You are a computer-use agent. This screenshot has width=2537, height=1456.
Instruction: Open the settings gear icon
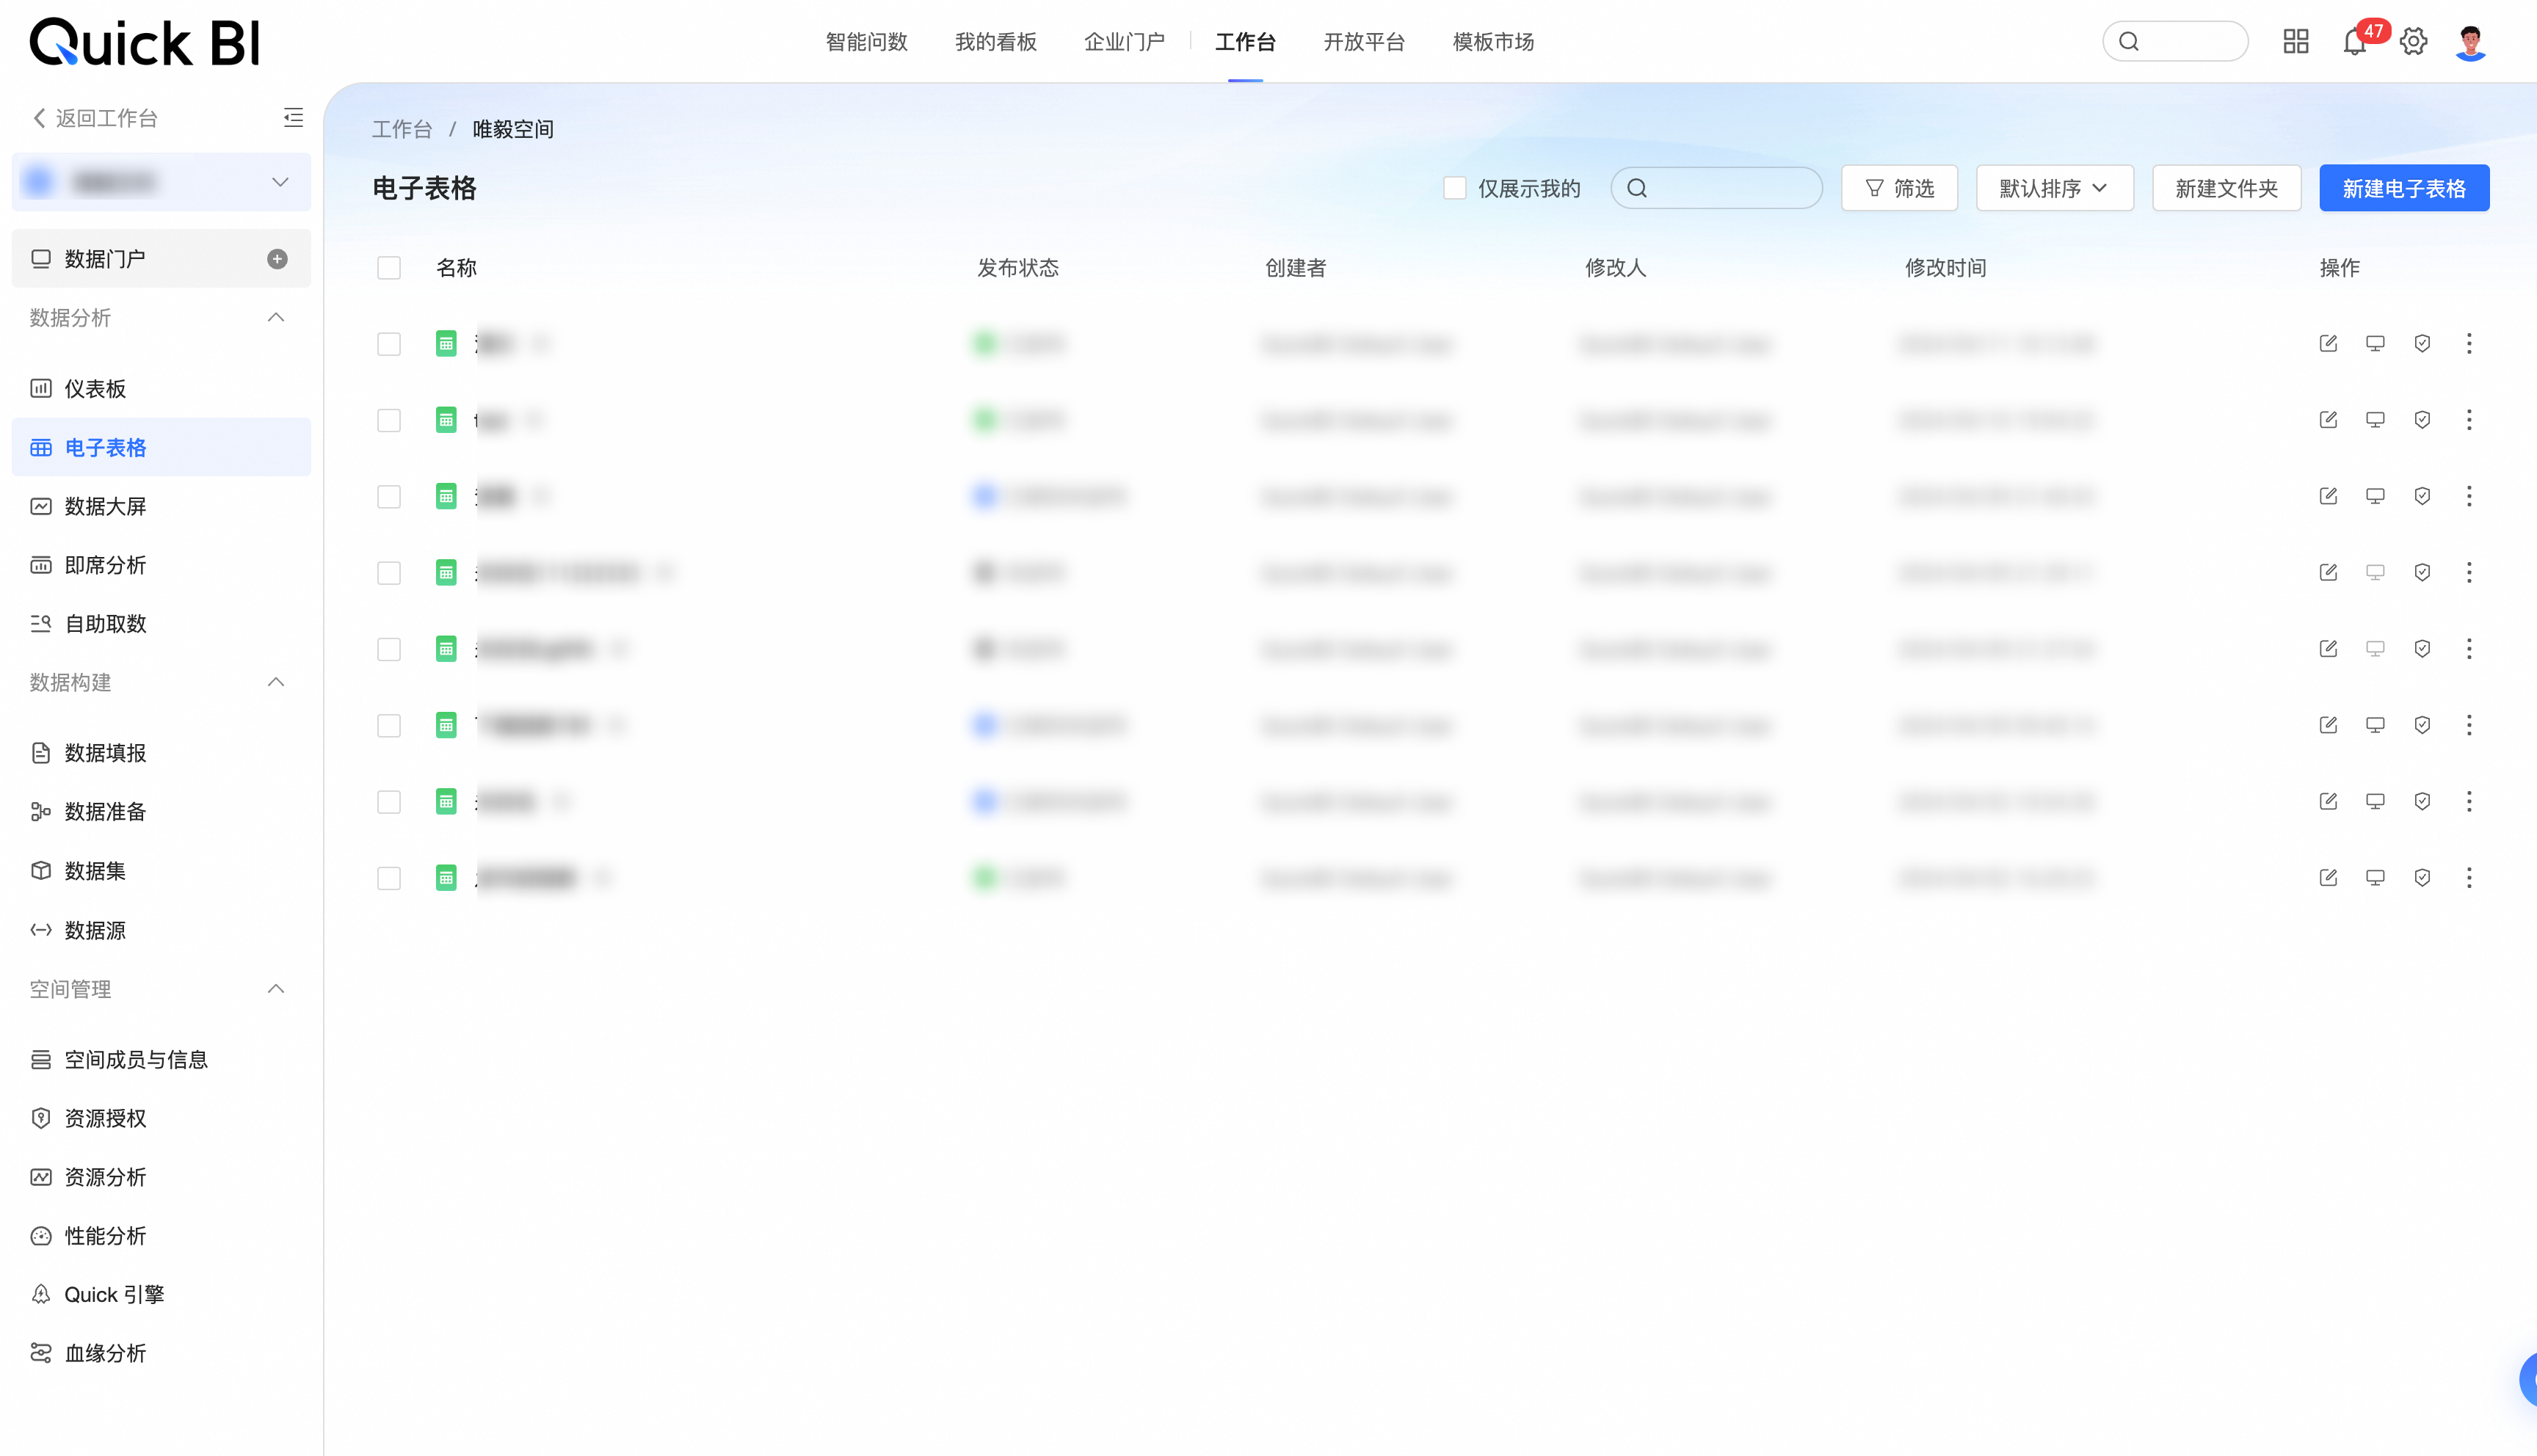click(2413, 42)
